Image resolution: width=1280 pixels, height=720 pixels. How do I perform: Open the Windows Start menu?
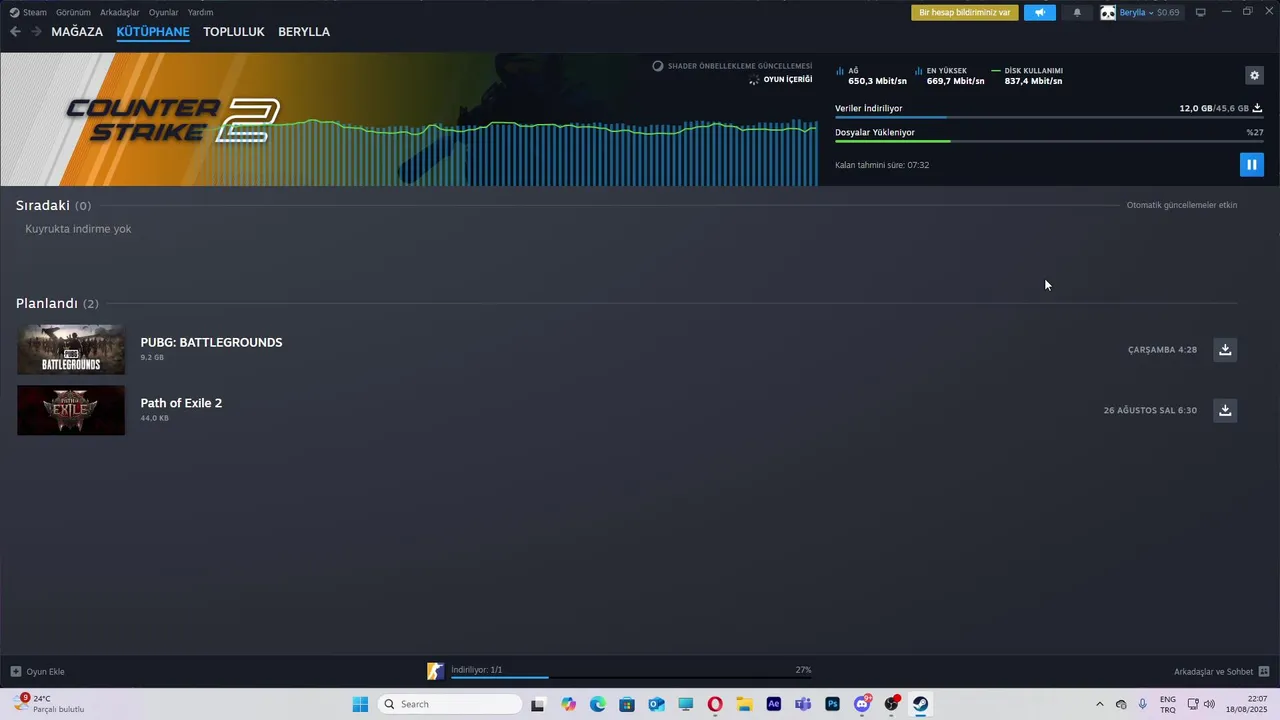tap(360, 704)
